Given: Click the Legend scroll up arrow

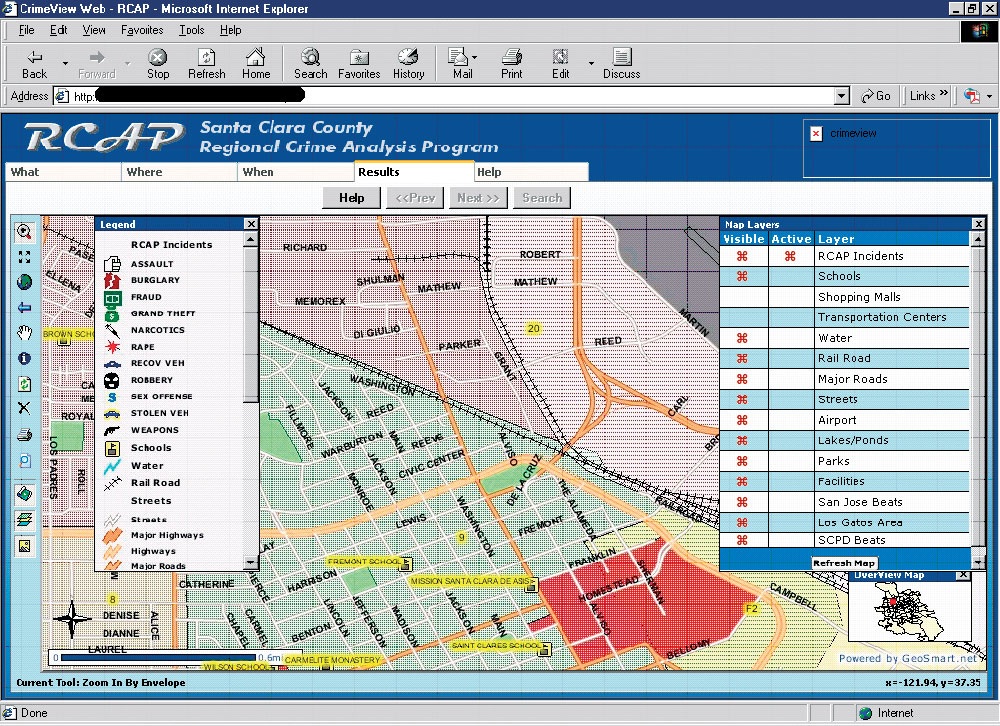Looking at the screenshot, I should pos(251,239).
